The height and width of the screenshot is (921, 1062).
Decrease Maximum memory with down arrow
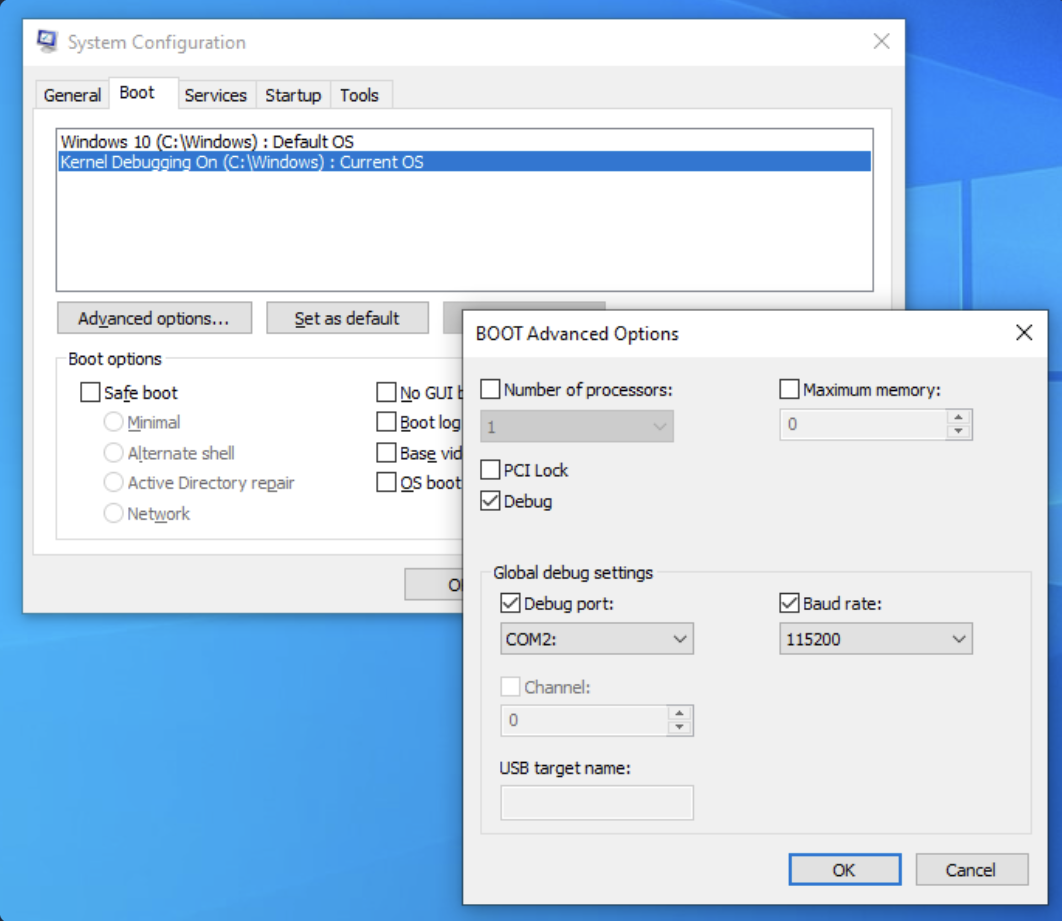pos(958,431)
